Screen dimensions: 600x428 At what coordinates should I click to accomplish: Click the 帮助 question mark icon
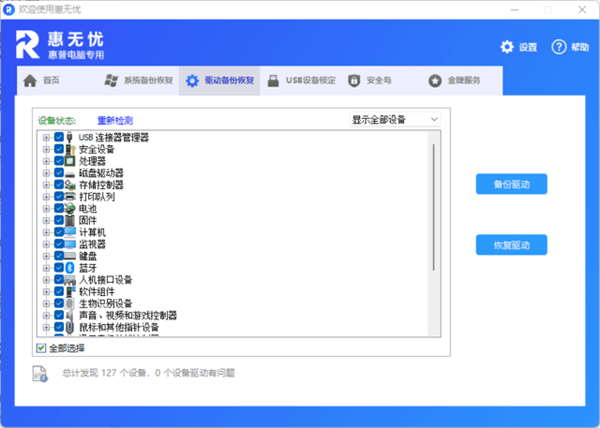558,47
